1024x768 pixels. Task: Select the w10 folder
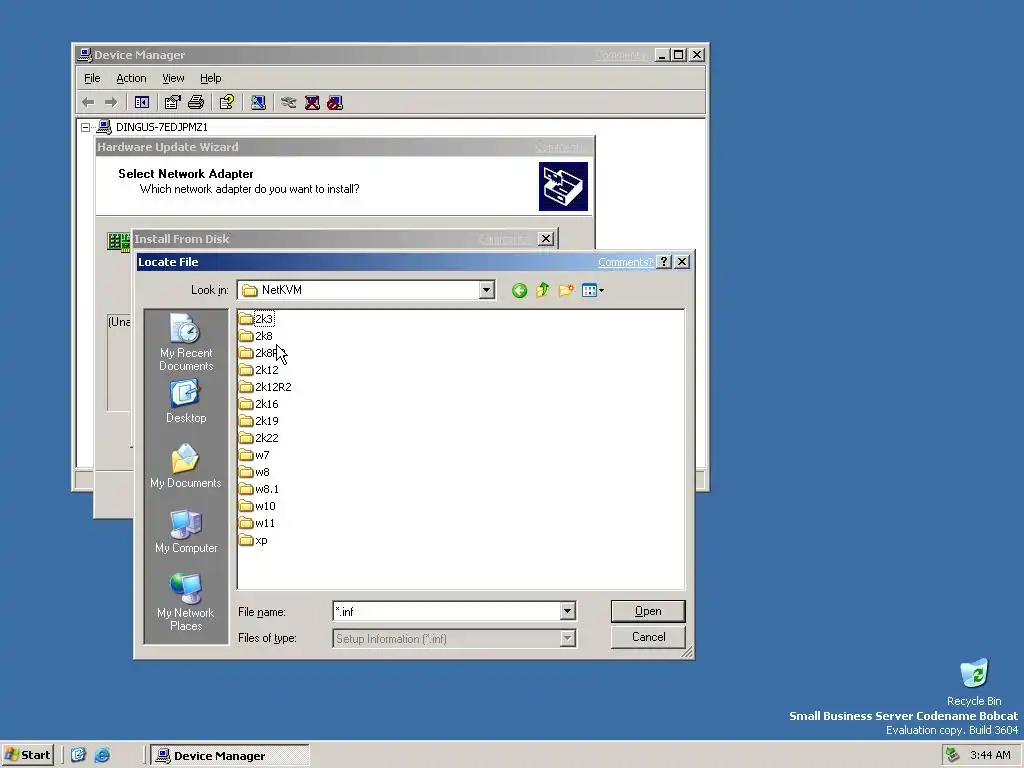[257, 505]
